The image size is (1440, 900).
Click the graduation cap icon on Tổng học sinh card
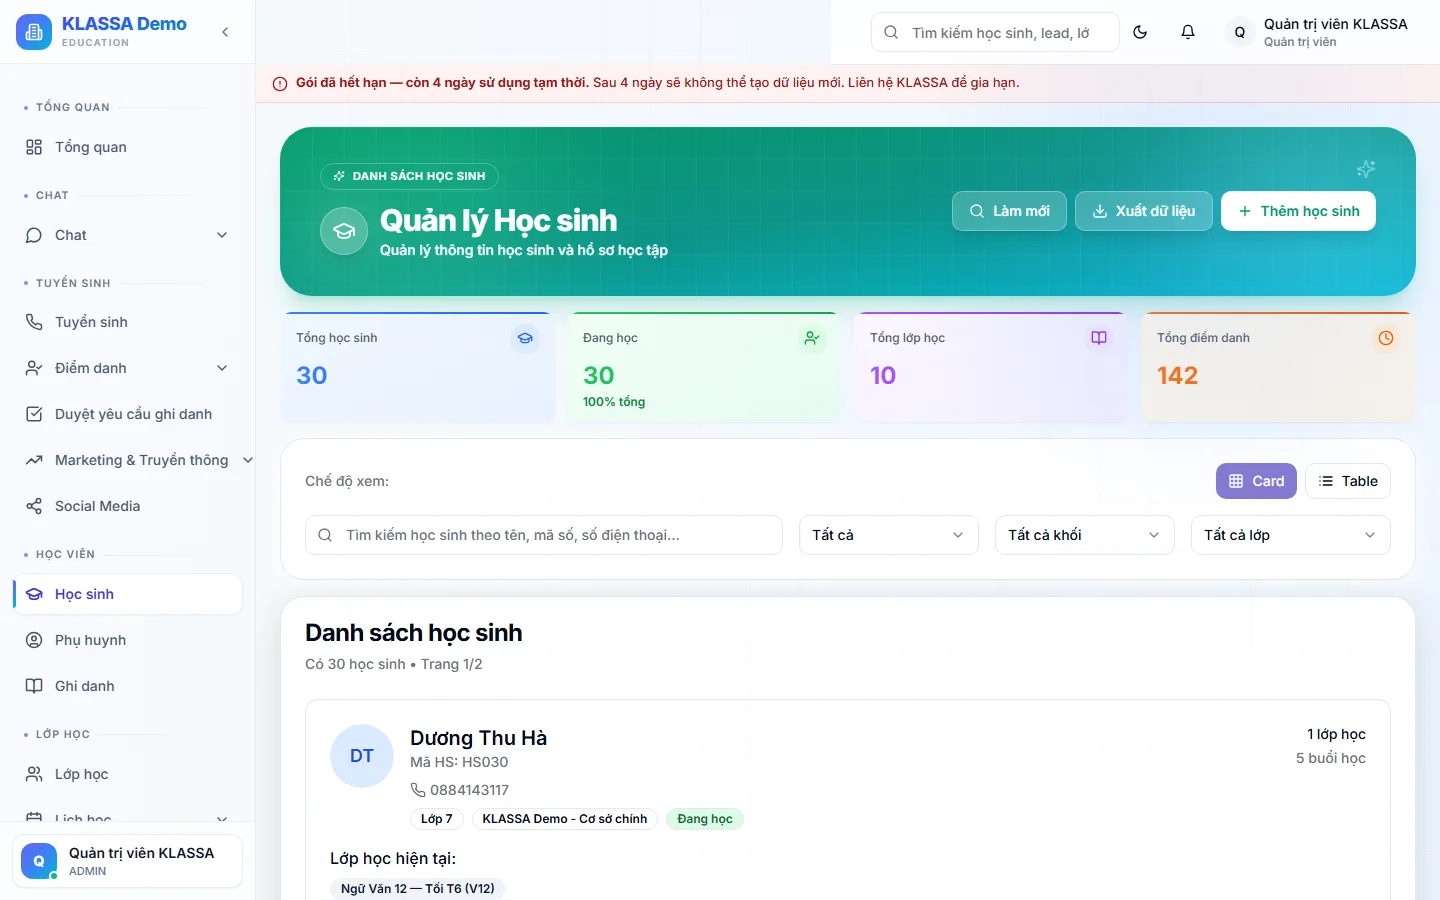point(525,338)
